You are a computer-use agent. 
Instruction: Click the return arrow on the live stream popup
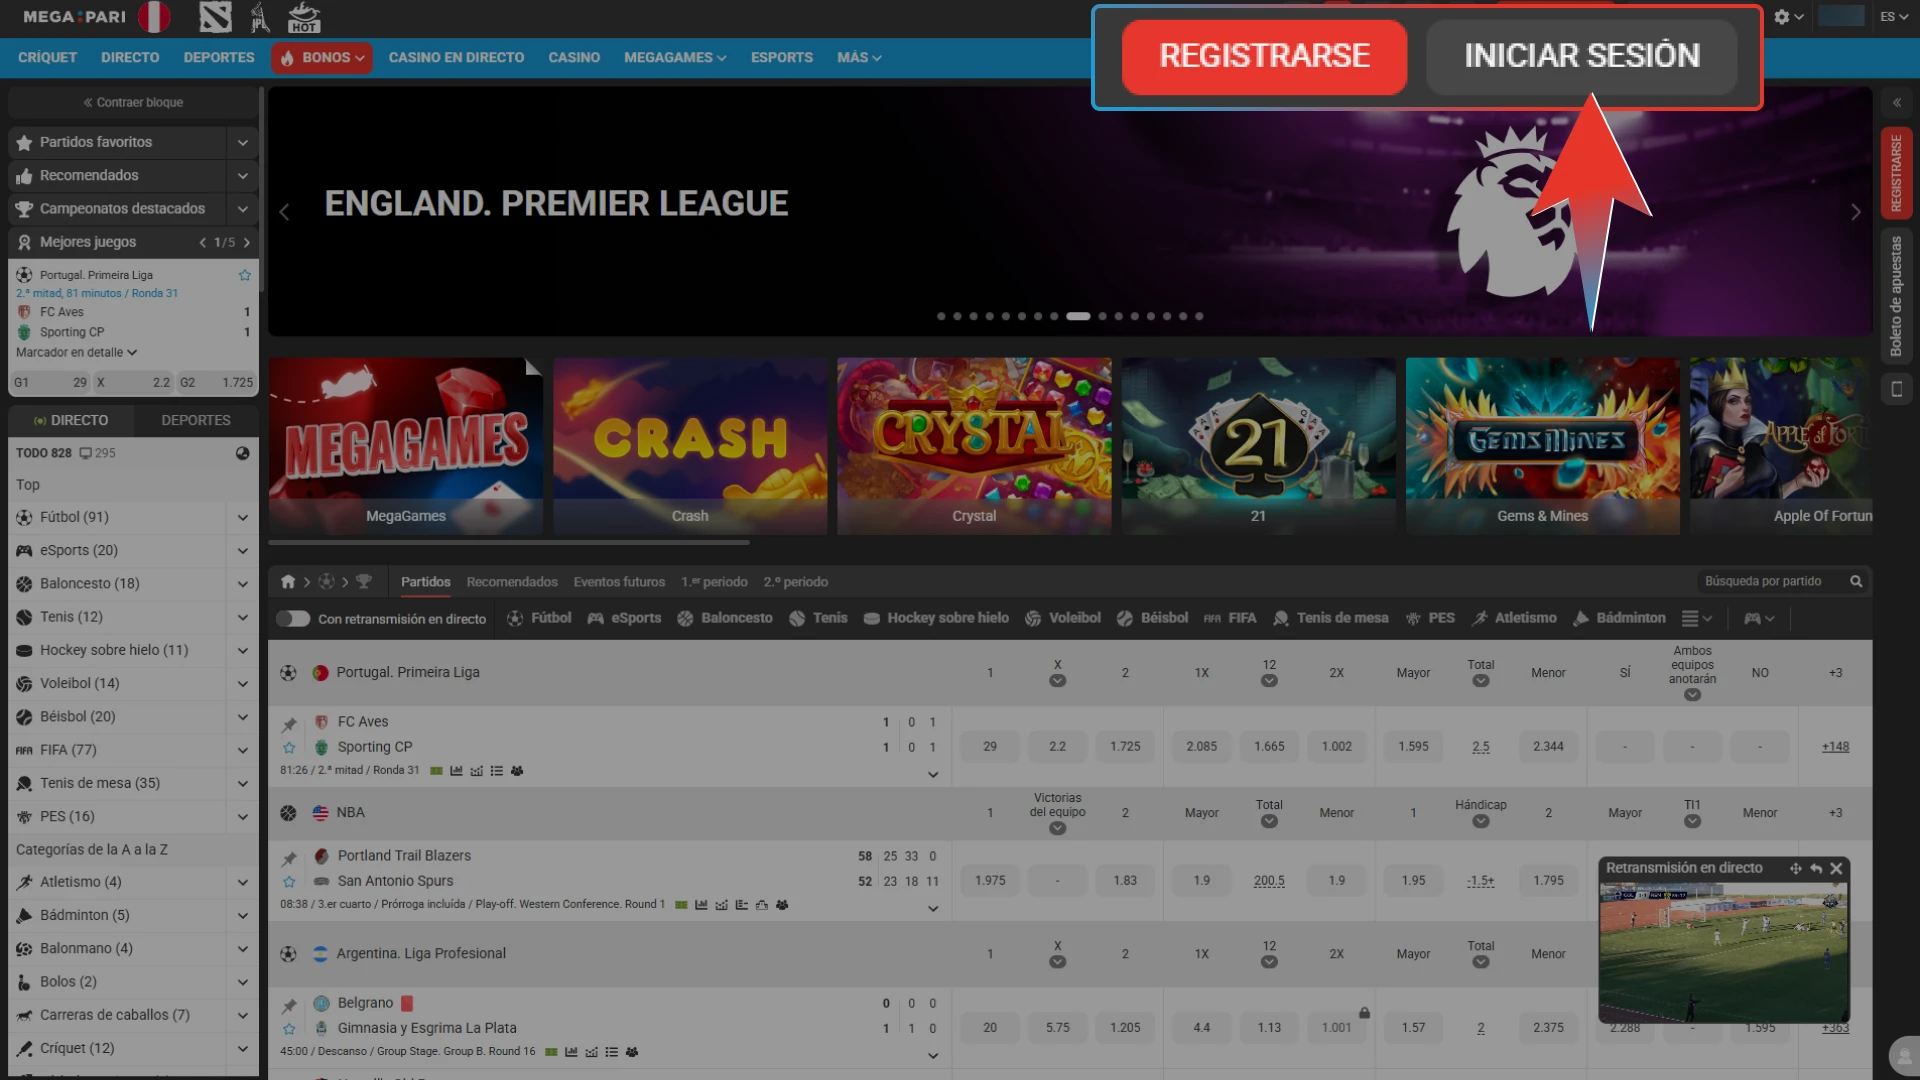1816,869
